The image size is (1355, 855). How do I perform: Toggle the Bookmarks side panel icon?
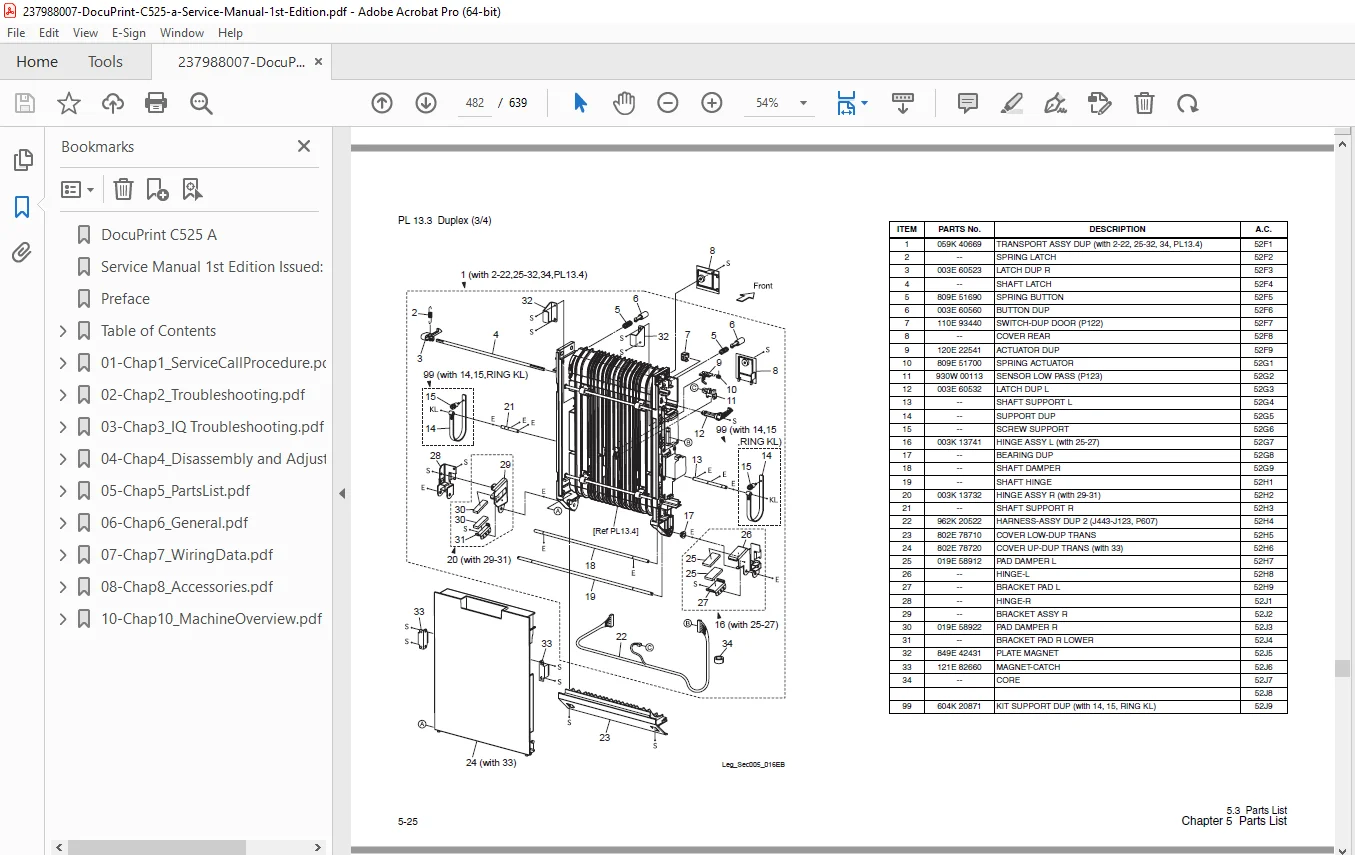click(x=22, y=207)
